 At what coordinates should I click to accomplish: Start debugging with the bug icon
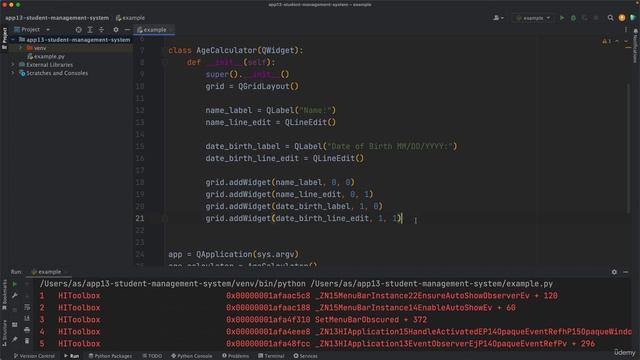pyautogui.click(x=573, y=18)
